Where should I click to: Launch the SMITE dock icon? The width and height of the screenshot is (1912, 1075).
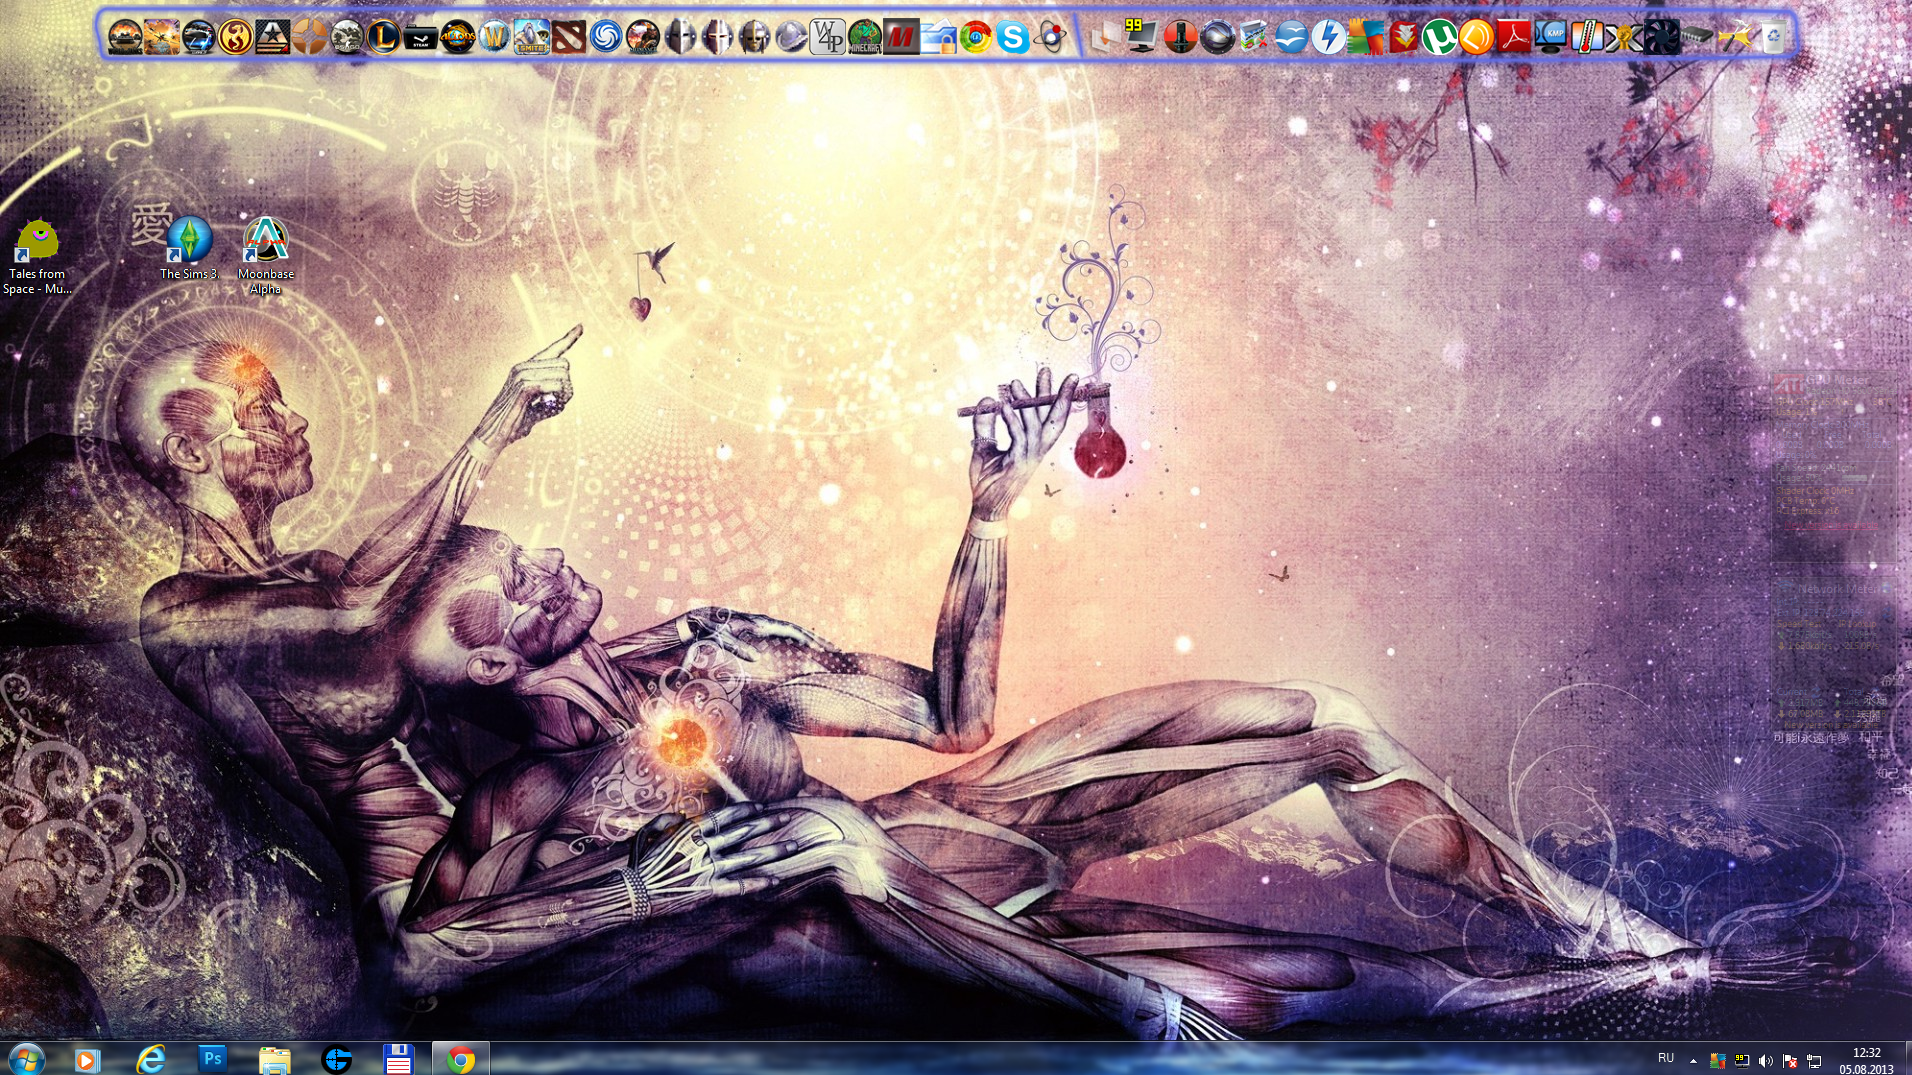[x=531, y=38]
